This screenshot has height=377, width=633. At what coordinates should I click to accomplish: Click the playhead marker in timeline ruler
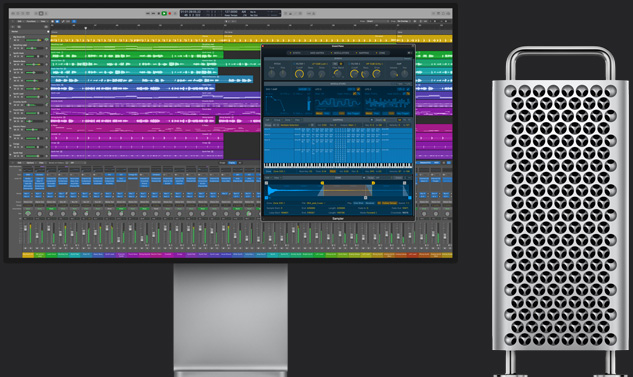[x=86, y=28]
